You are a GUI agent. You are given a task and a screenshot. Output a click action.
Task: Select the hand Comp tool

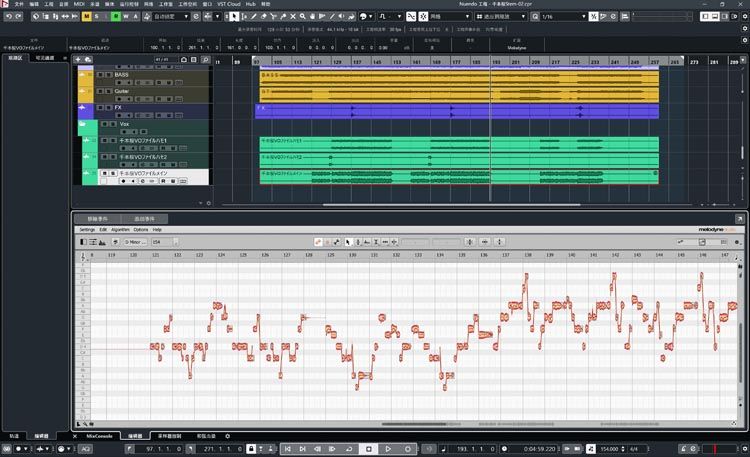(312, 16)
